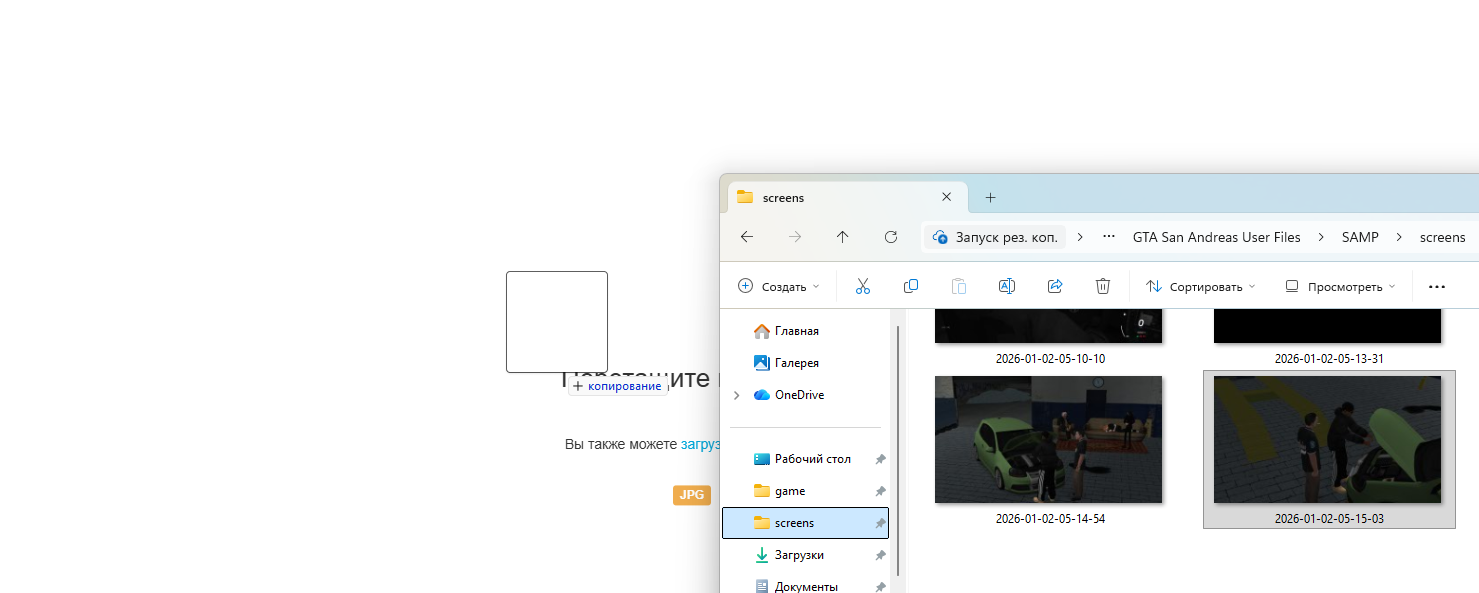This screenshot has height=593, width=1479.
Task: Open the Создать dropdown menu
Action: tap(779, 286)
